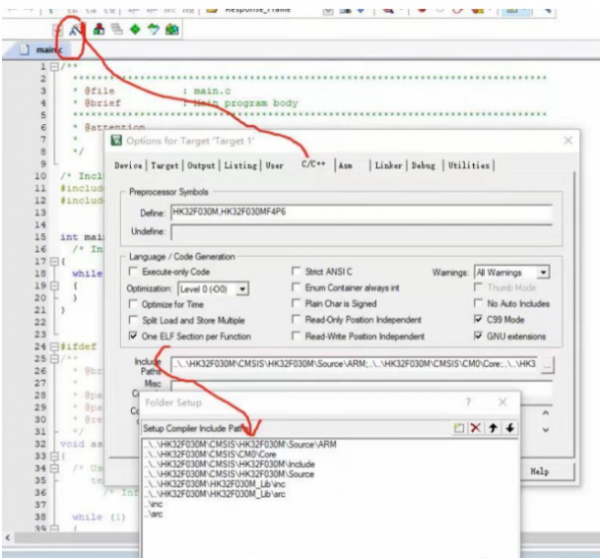The height and width of the screenshot is (558, 600).
Task: Select the CMSIS\CM0\Core include path entry
Action: pyautogui.click(x=200, y=454)
